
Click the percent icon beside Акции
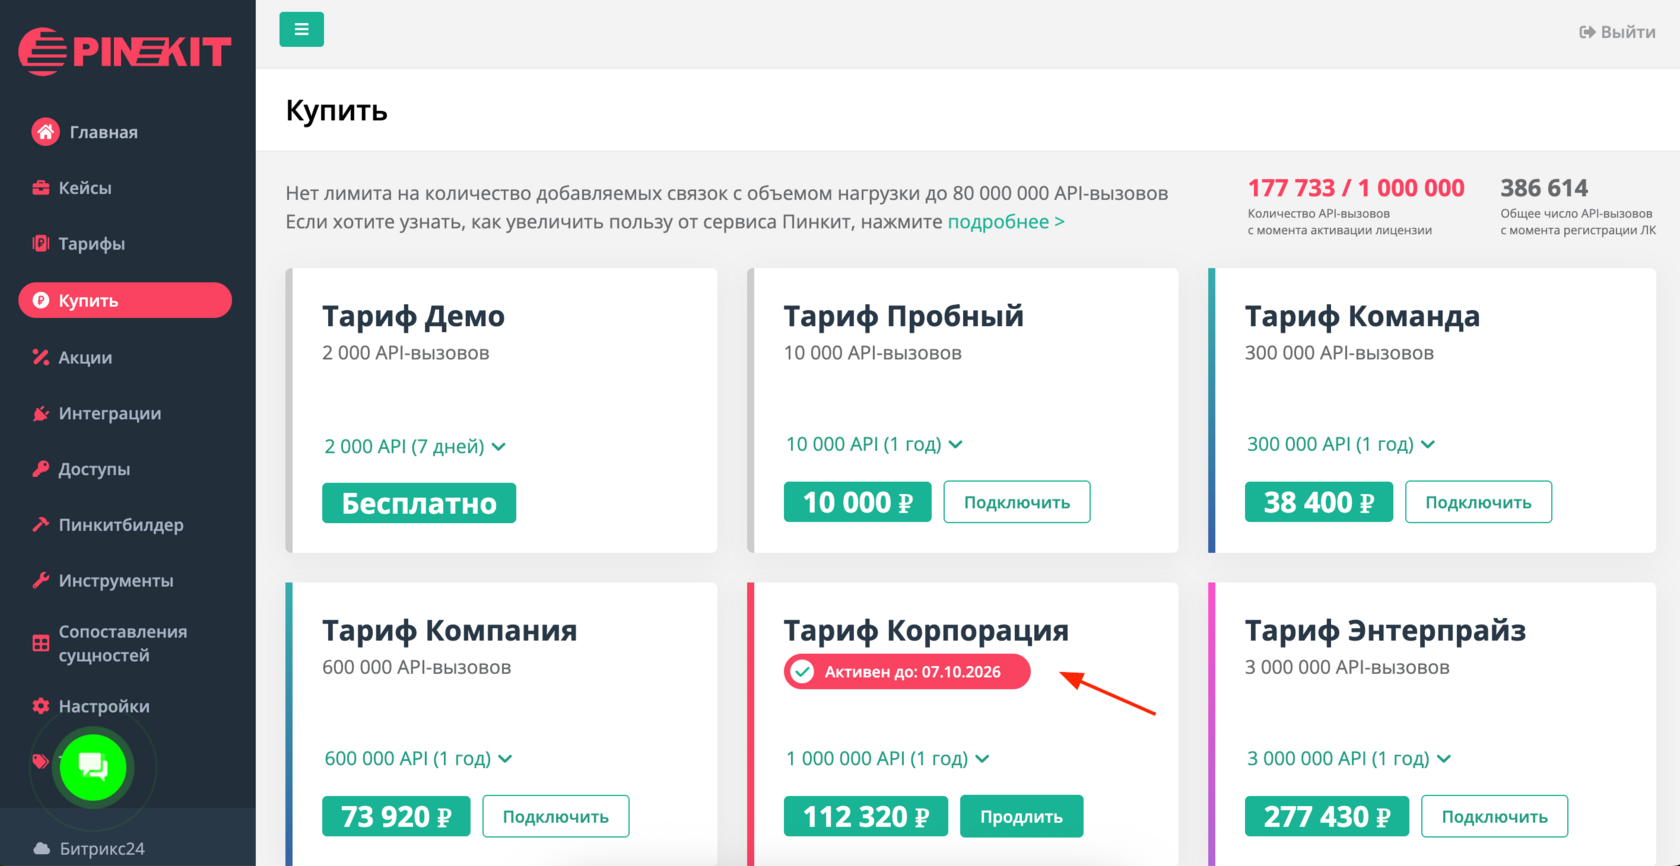[41, 357]
